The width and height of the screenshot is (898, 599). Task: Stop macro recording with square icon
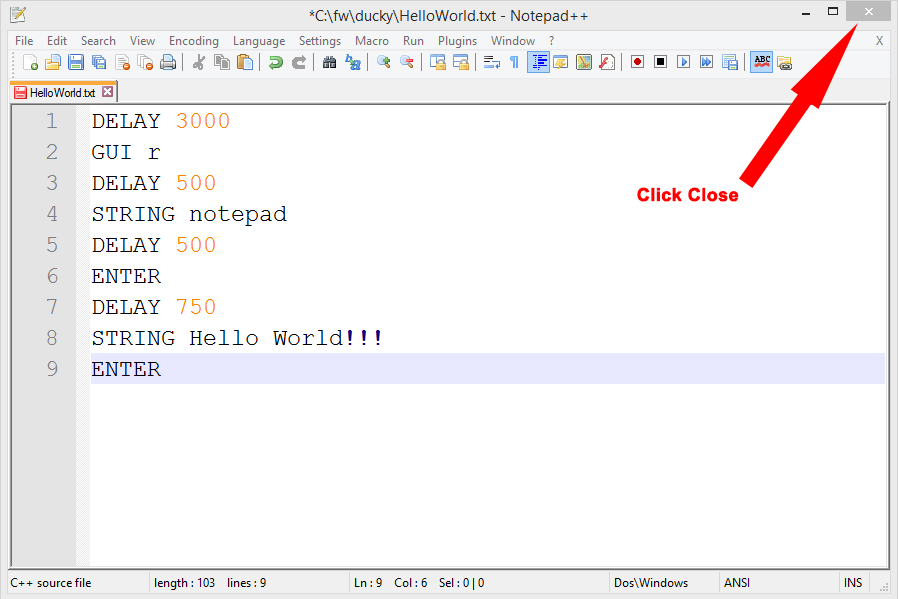tap(660, 62)
